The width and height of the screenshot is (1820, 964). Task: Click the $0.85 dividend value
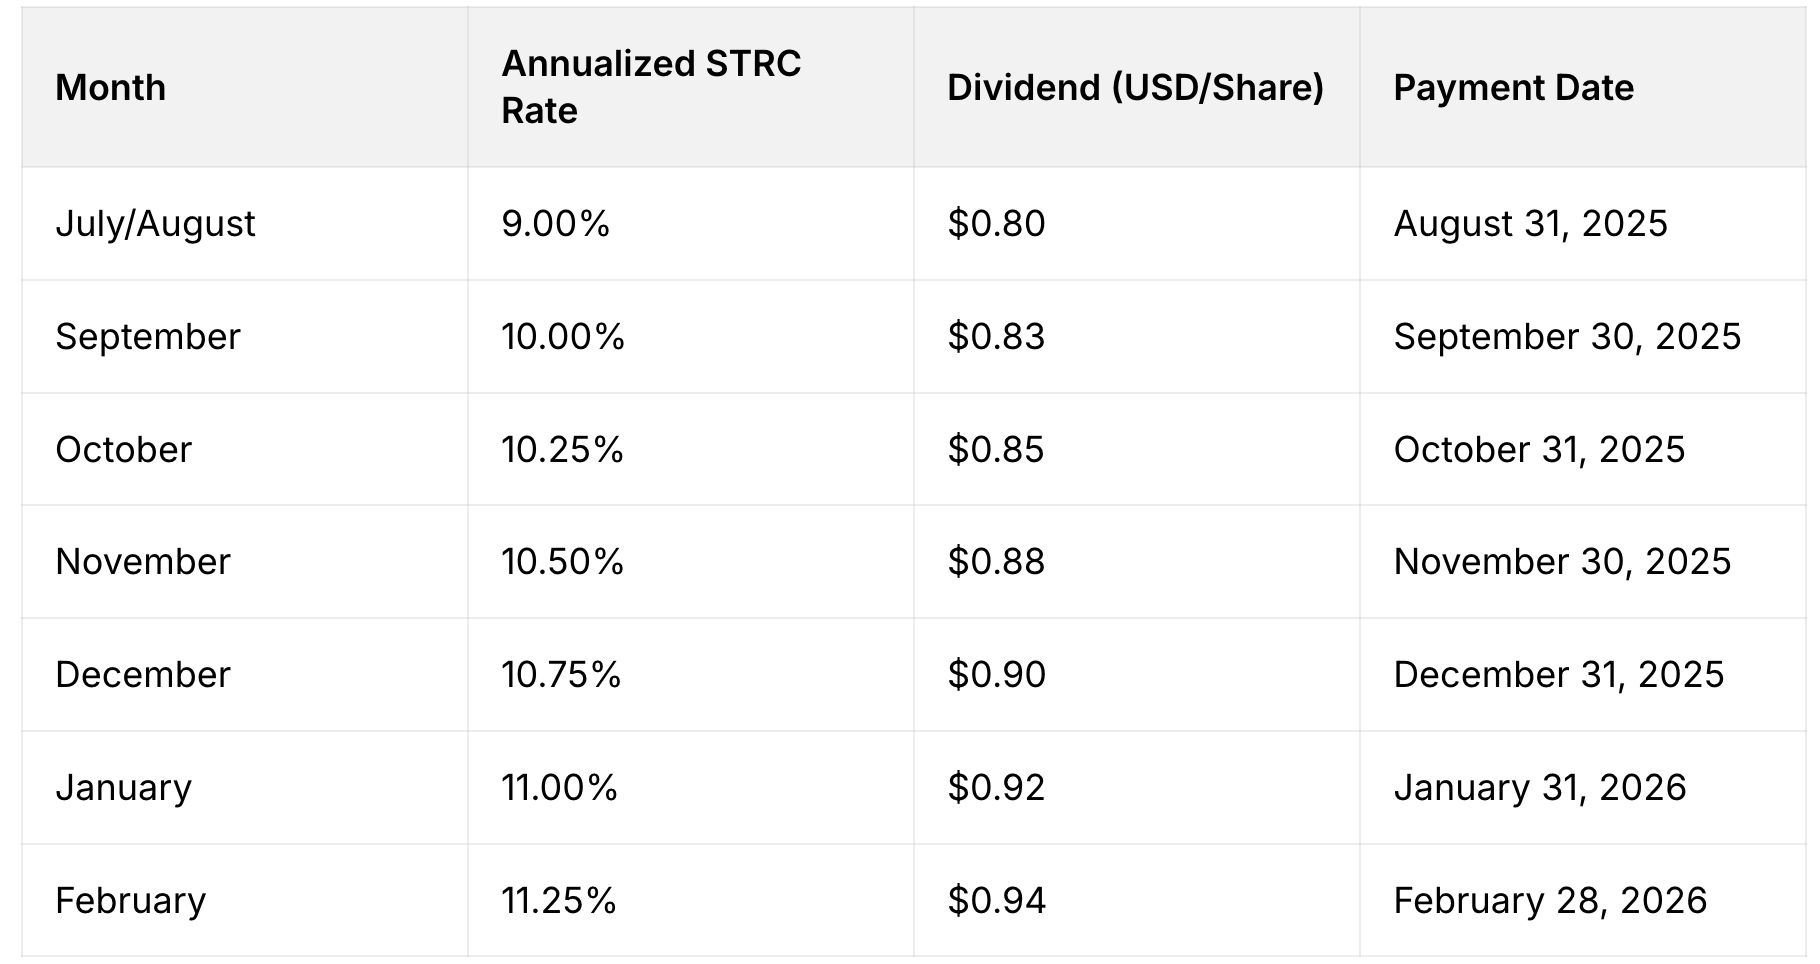point(996,449)
